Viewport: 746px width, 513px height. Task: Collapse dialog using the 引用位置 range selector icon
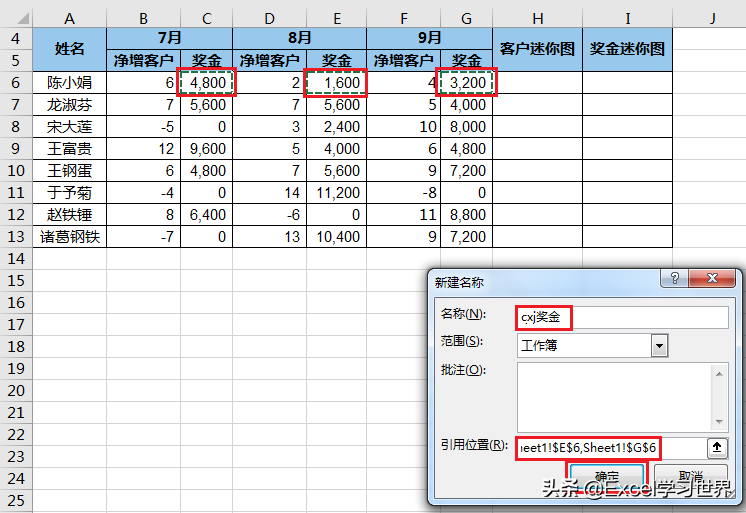coord(717,447)
